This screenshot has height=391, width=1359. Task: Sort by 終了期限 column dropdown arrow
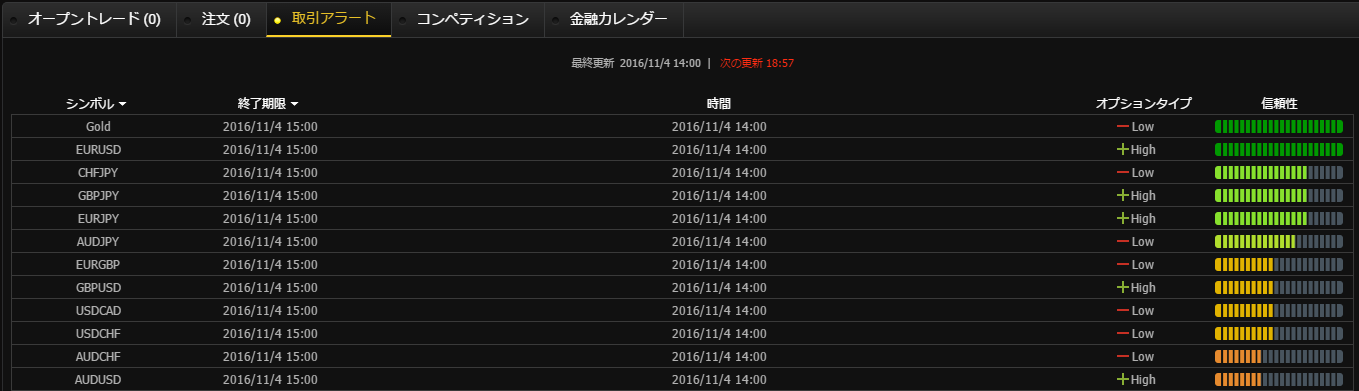click(x=295, y=104)
